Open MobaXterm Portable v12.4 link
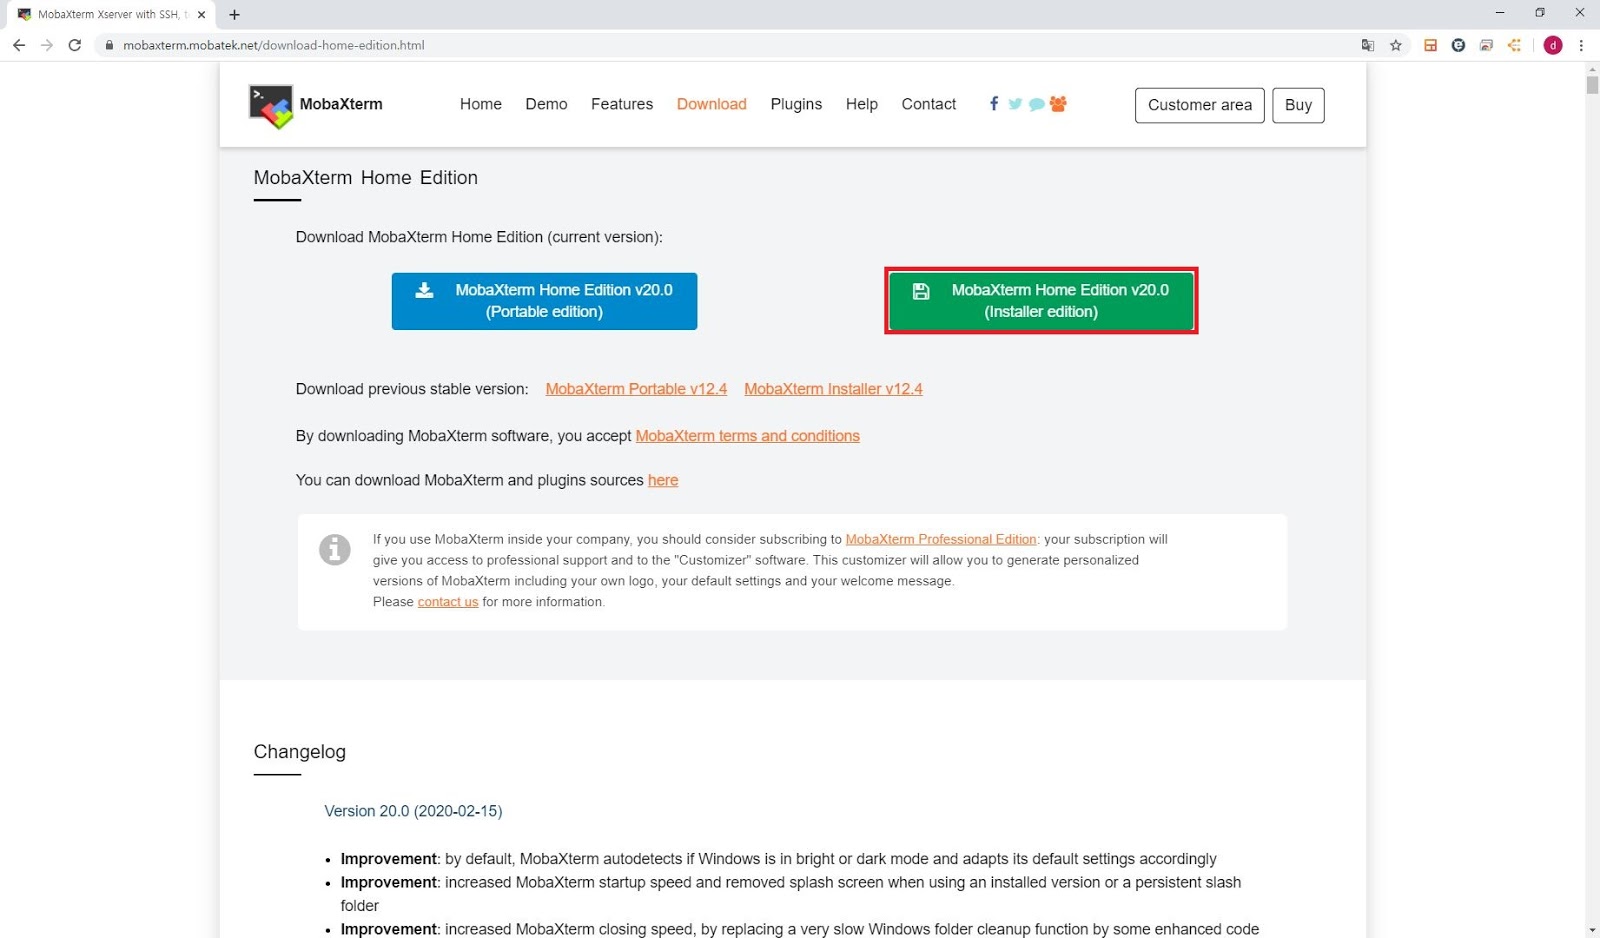Viewport: 1600px width, 938px height. (636, 389)
